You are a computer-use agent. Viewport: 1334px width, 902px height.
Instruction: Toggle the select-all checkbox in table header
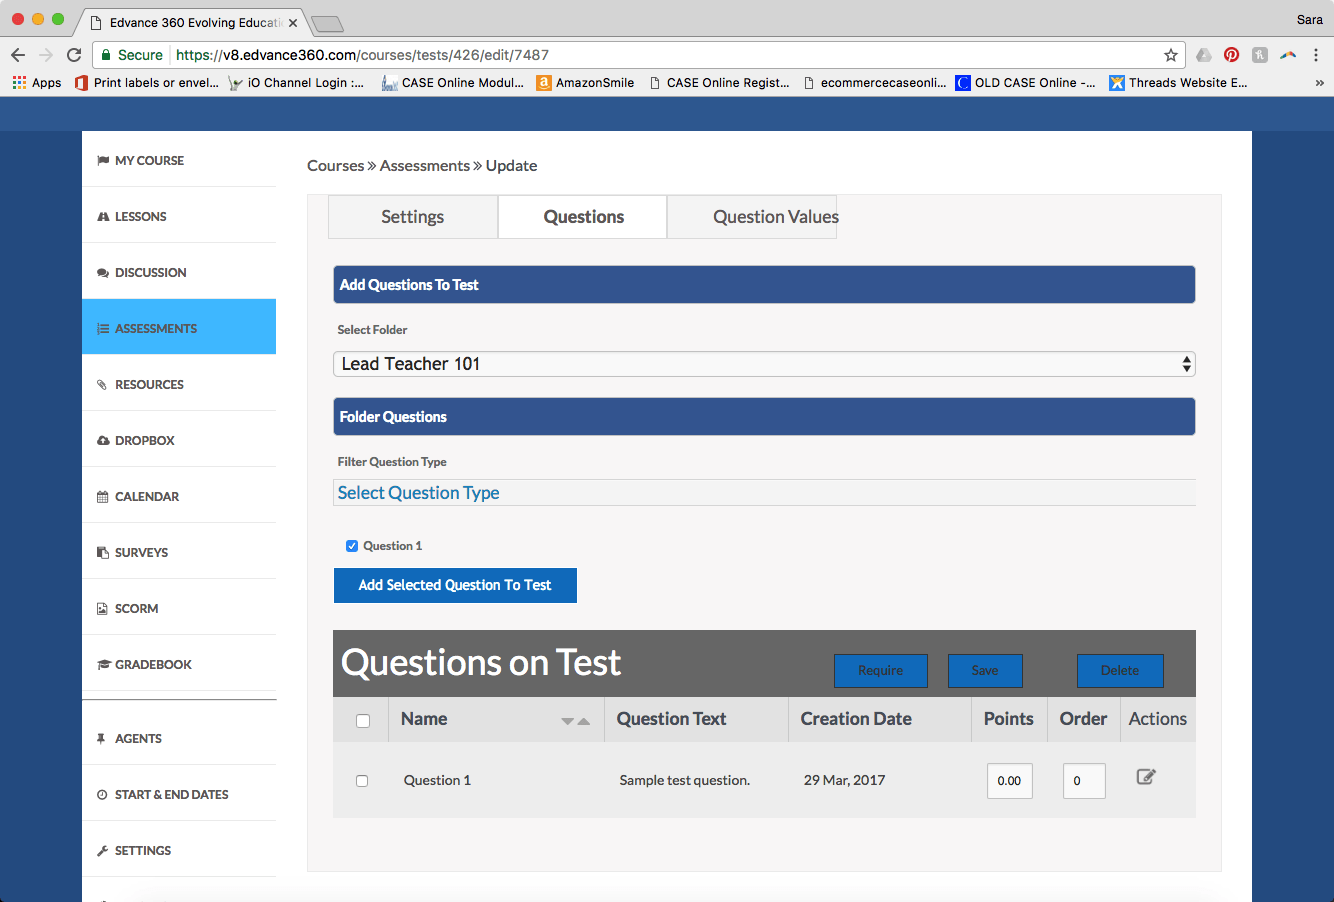(363, 721)
